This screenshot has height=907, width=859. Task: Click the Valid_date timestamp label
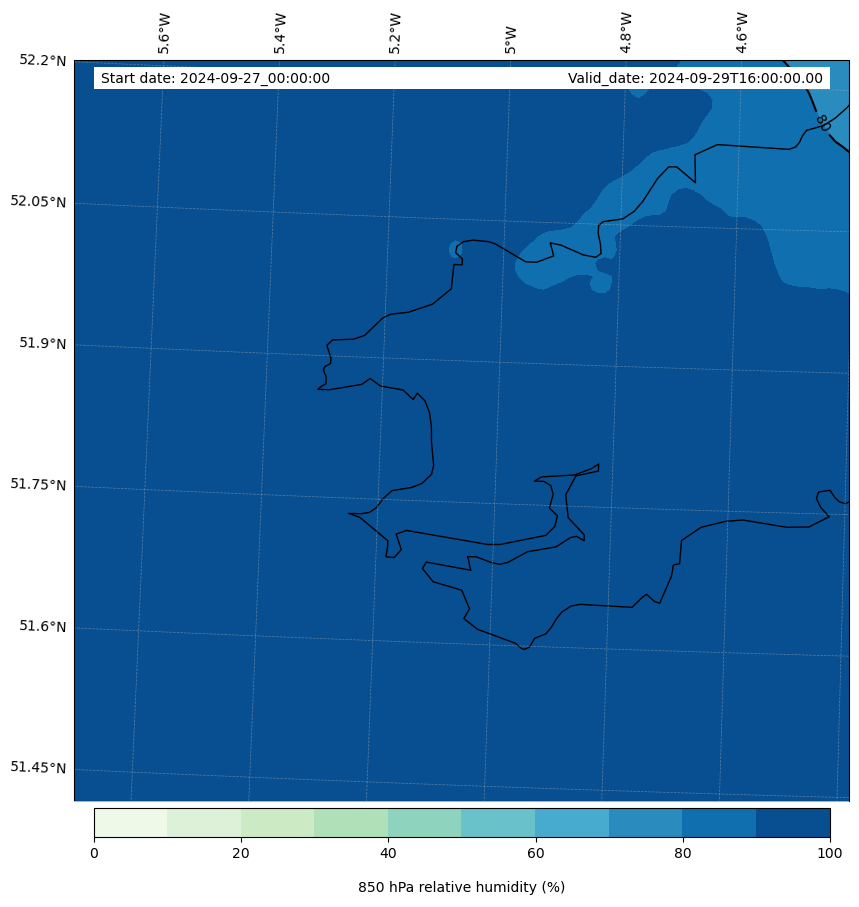click(x=695, y=79)
